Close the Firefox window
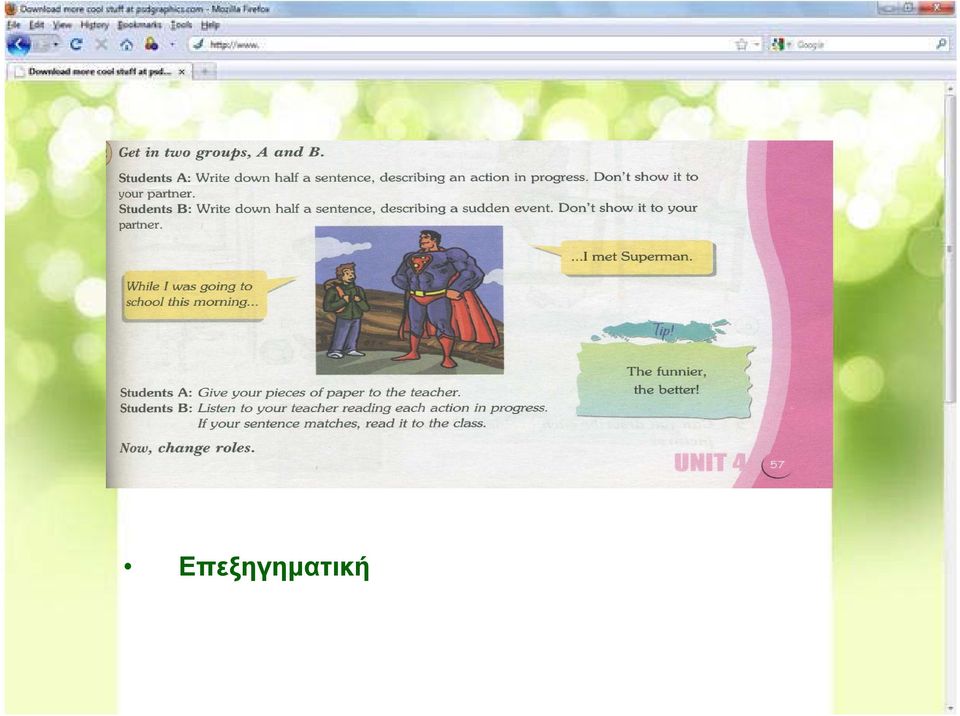The height and width of the screenshot is (716, 960). point(936,7)
